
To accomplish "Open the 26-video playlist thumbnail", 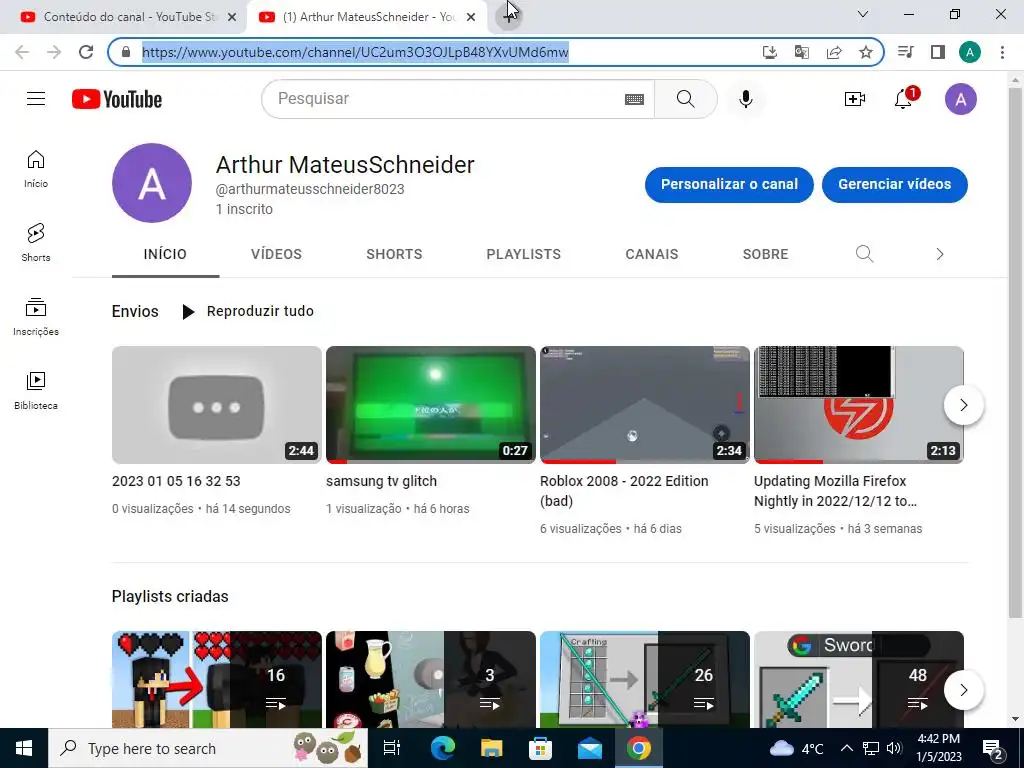I will pyautogui.click(x=645, y=679).
